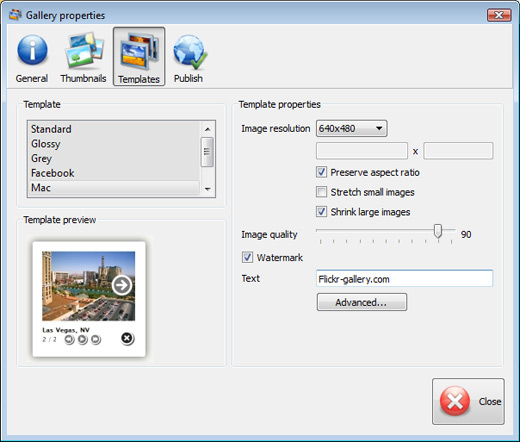
Task: Enable Stretch small images checkbox
Action: [321, 192]
